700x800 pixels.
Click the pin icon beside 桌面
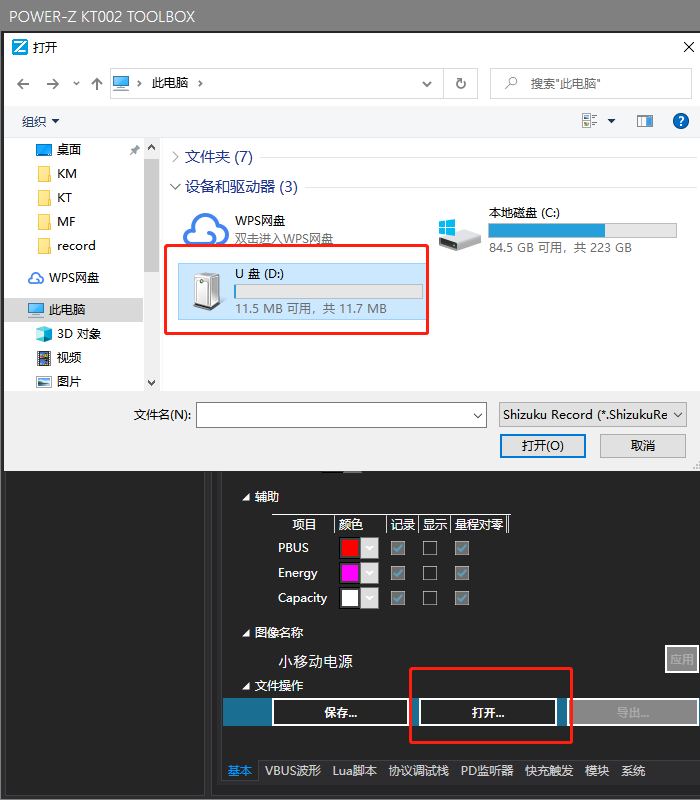pos(134,150)
